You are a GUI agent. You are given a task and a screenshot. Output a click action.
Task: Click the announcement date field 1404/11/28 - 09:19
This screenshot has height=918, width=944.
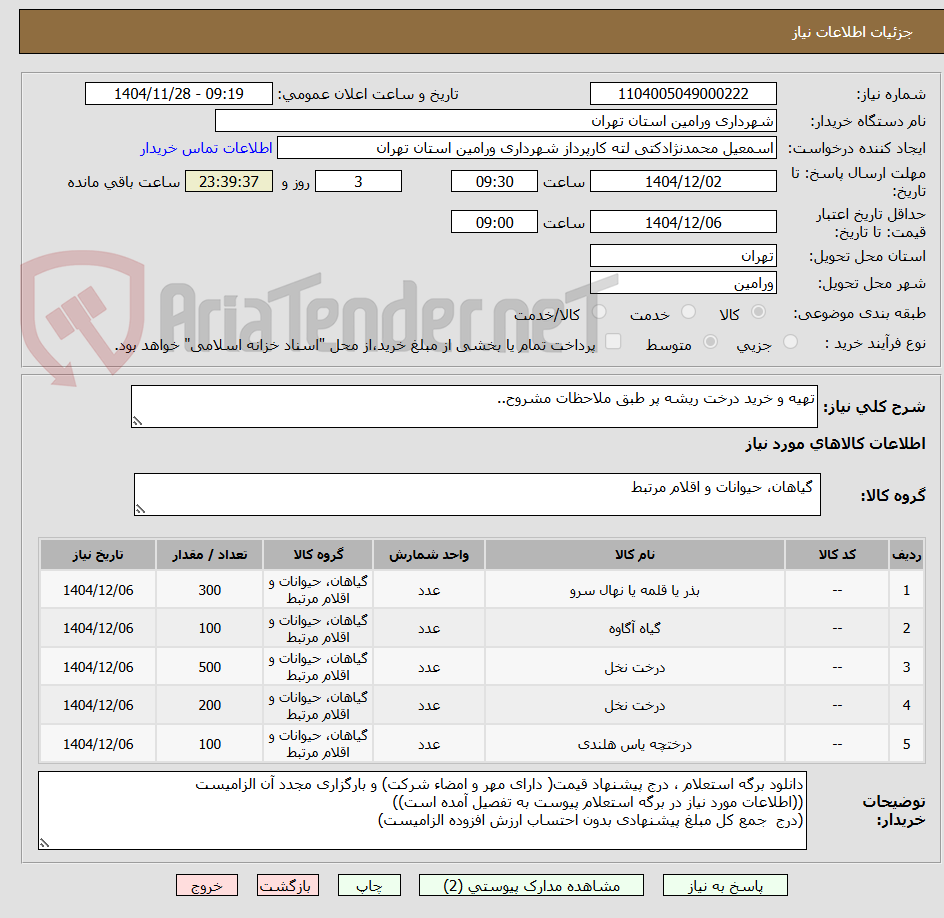pyautogui.click(x=179, y=94)
